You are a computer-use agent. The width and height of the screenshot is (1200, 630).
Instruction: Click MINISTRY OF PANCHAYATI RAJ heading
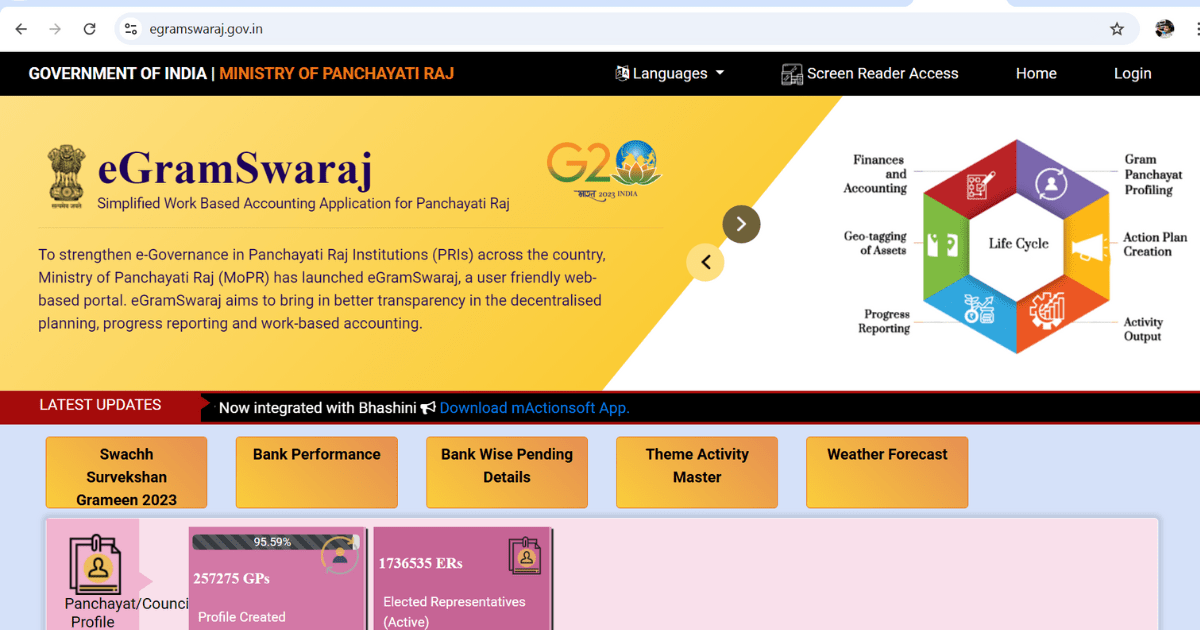336,73
